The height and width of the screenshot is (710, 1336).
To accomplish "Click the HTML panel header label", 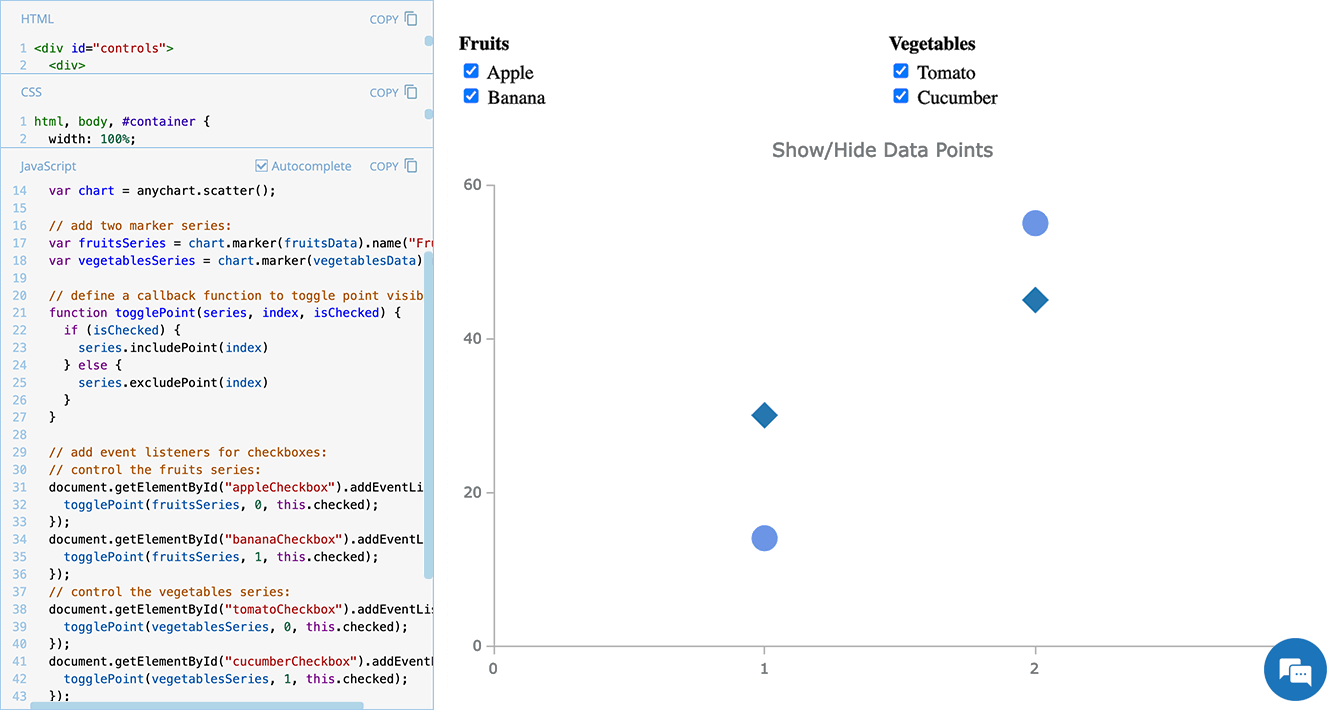I will tap(37, 18).
